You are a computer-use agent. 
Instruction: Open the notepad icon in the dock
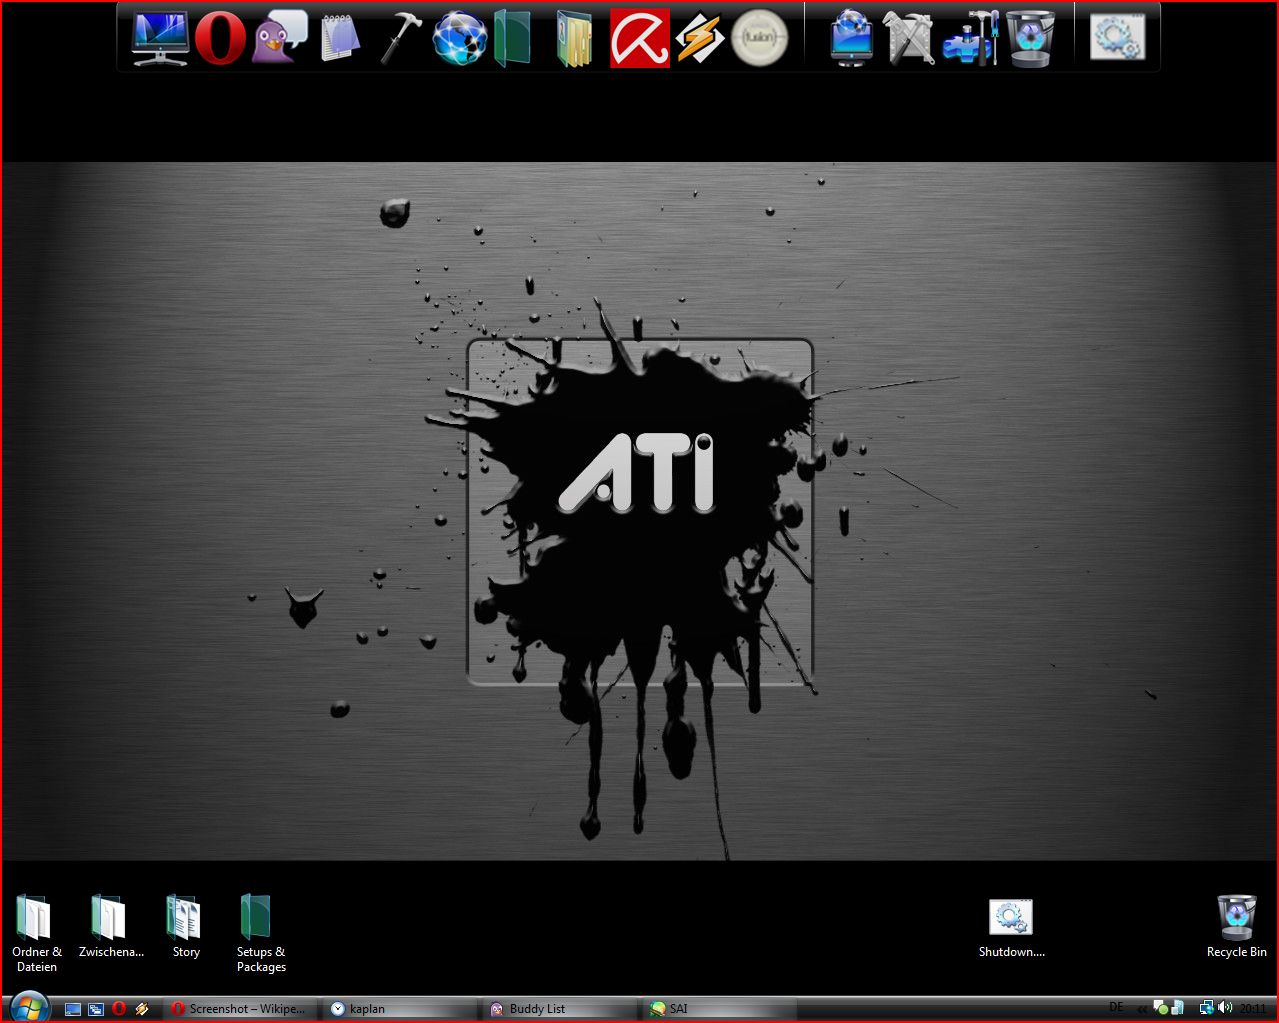click(339, 38)
